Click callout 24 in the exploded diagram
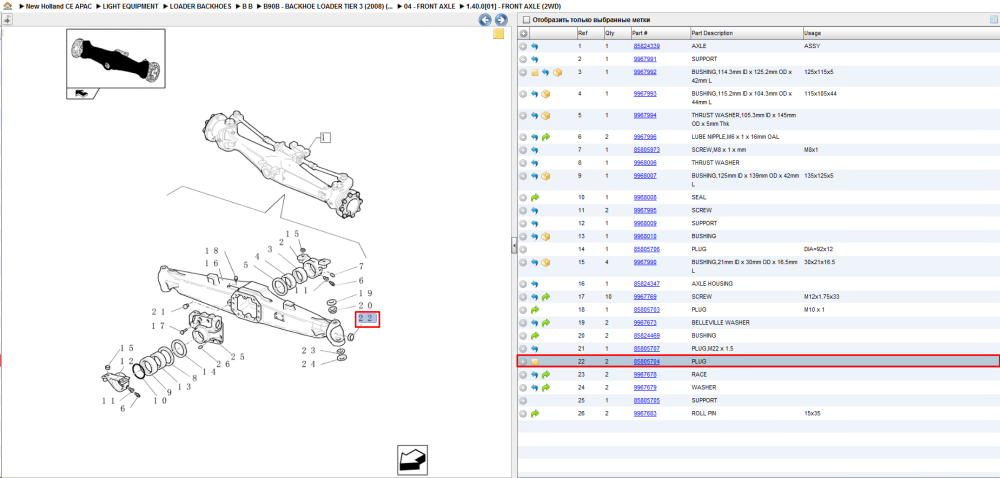Image resolution: width=1000 pixels, height=478 pixels. [x=309, y=365]
